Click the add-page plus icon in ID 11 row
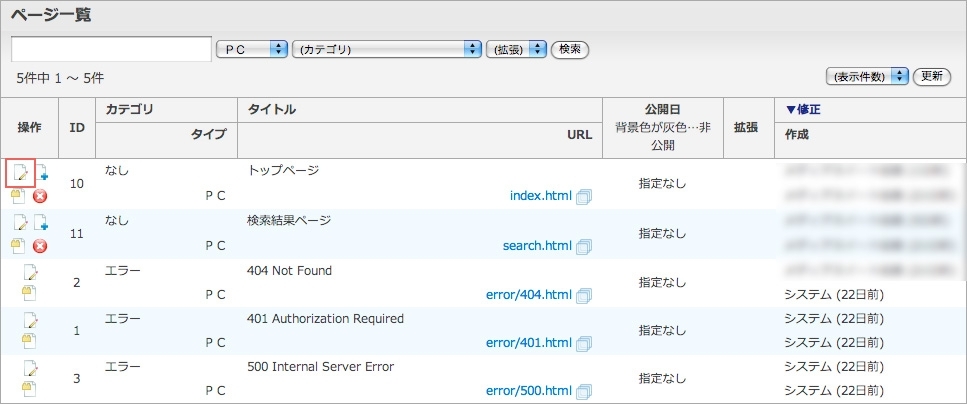The height and width of the screenshot is (404, 967). tap(41, 222)
